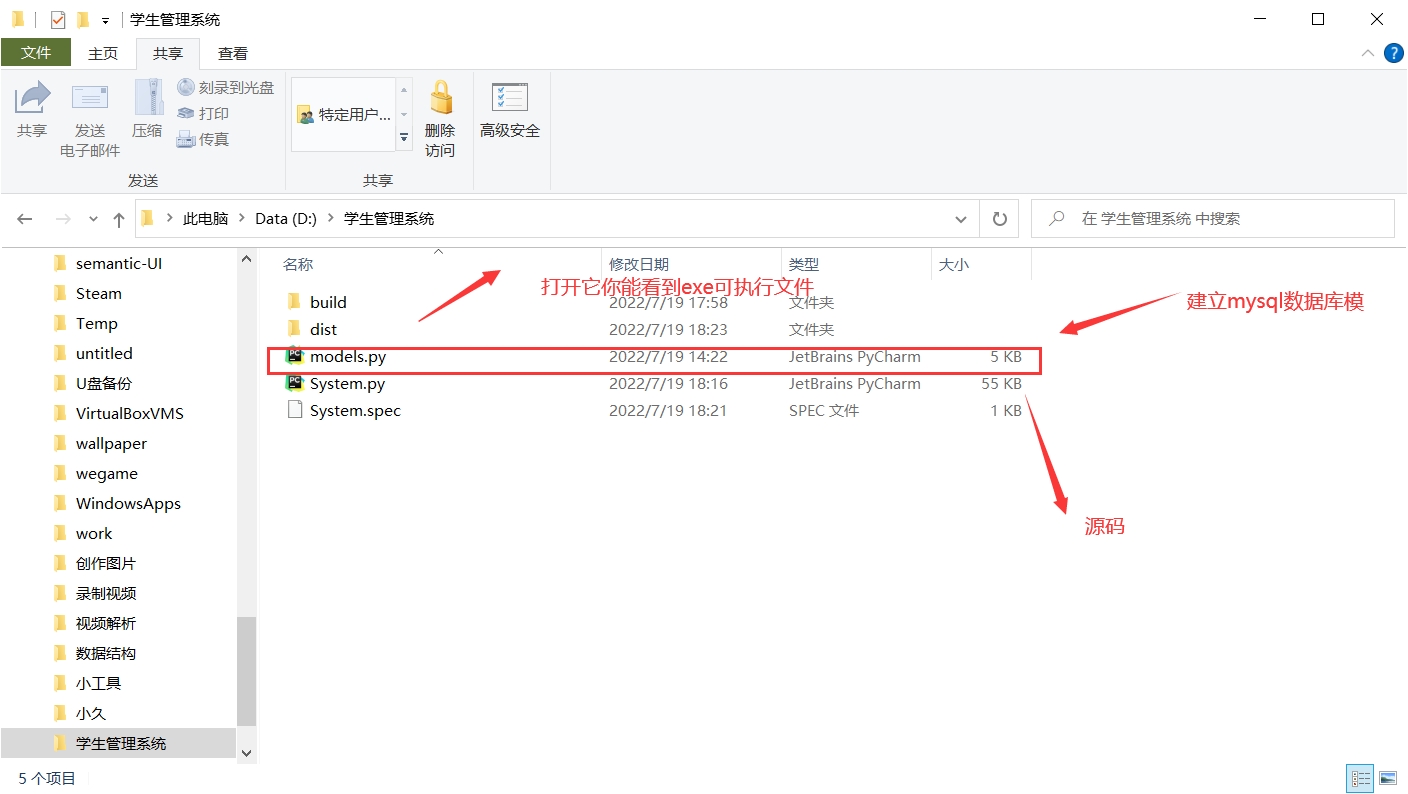Screen dimensions: 1408x794
Task: Open the File (文件) menu tab
Action: click(x=36, y=53)
